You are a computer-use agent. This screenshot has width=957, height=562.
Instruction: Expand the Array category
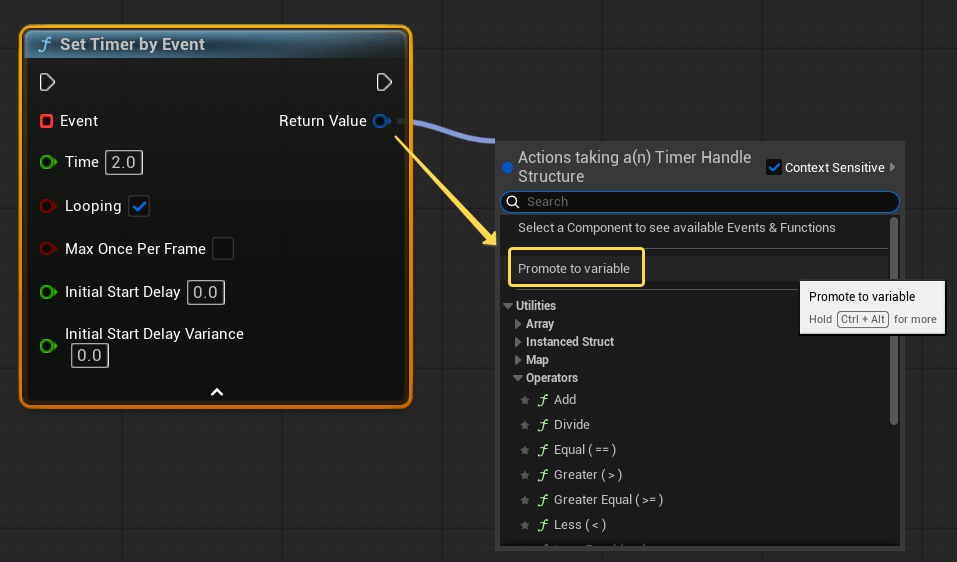pyautogui.click(x=518, y=324)
